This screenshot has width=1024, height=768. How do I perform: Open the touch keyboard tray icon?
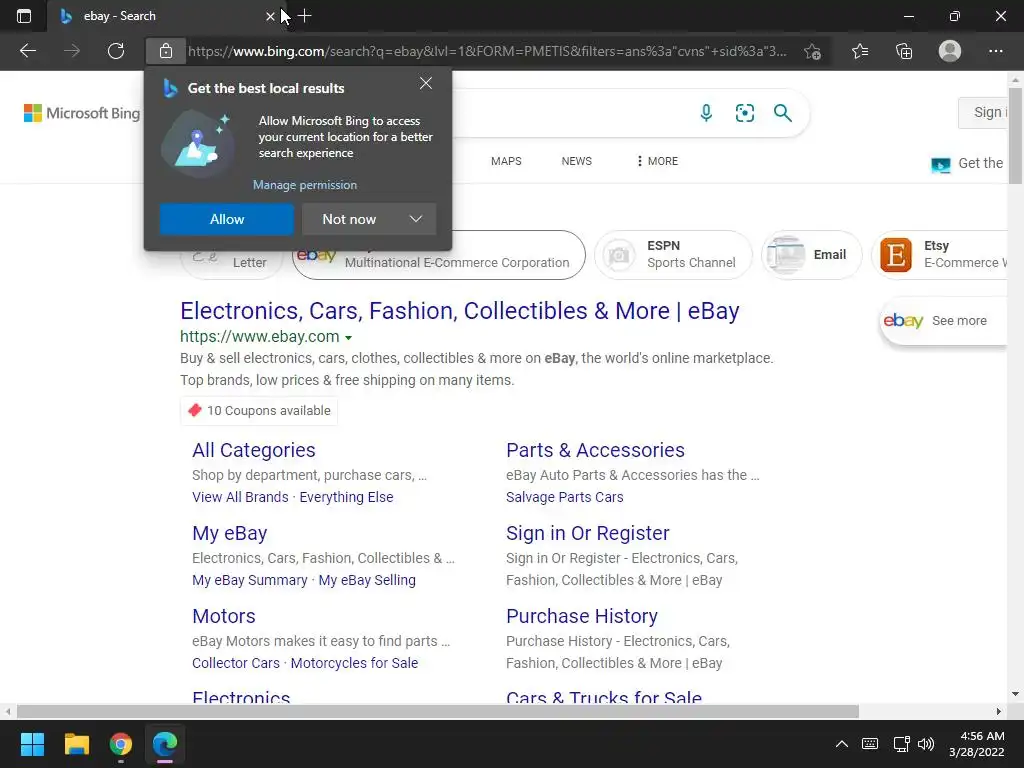[870, 744]
